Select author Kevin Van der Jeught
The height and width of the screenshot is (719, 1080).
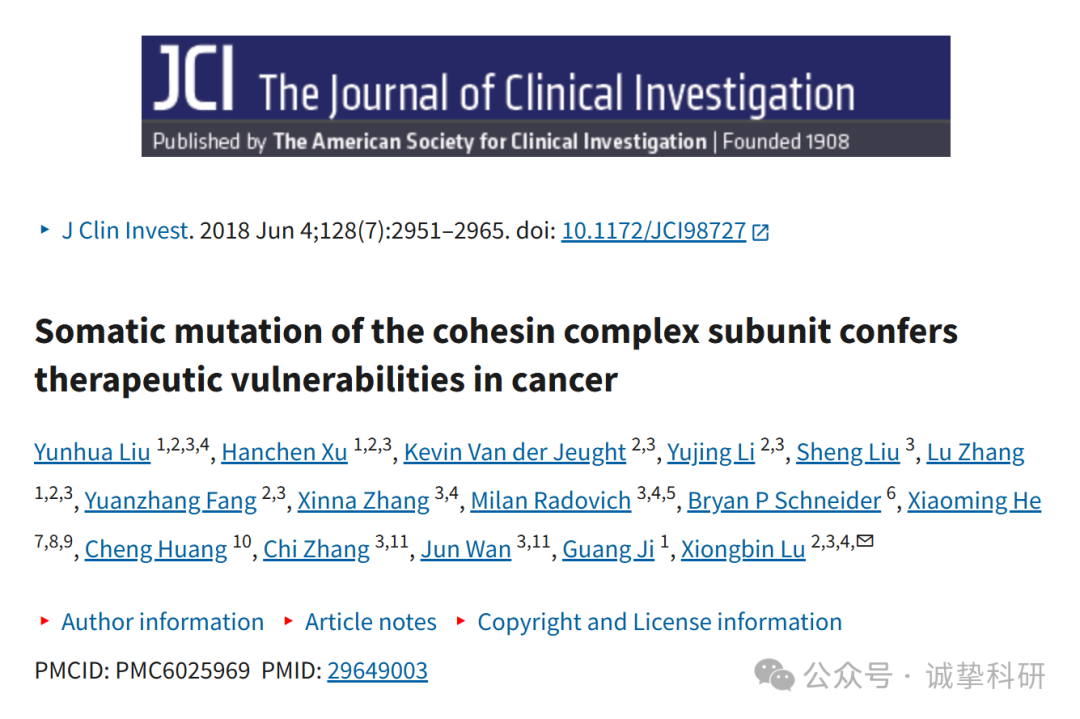(515, 452)
